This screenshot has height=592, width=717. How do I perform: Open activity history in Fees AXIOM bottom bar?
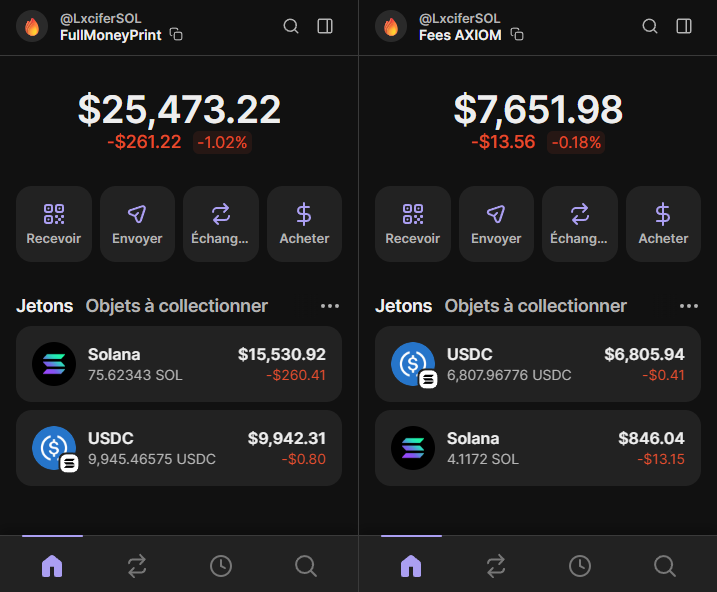point(580,566)
